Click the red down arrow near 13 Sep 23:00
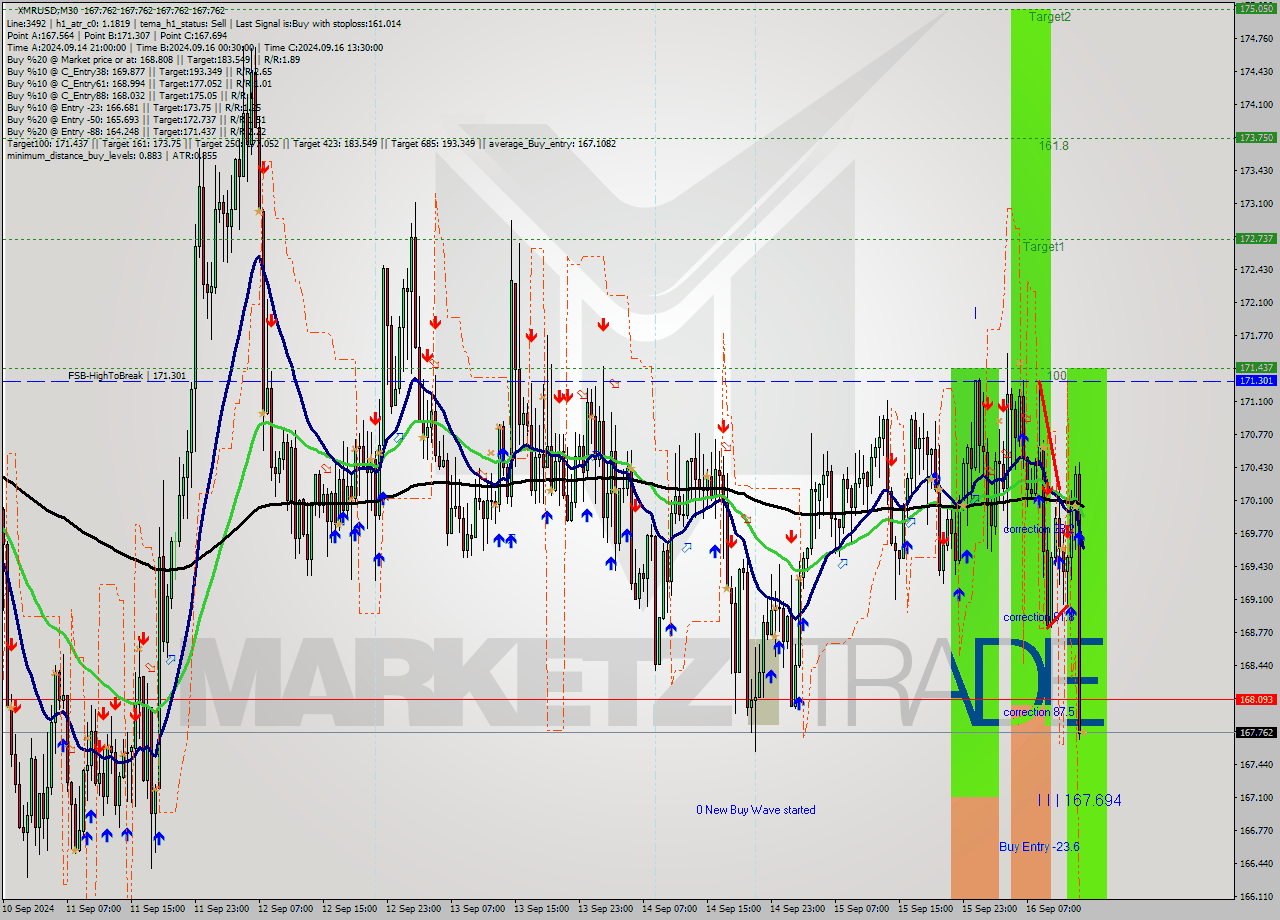 coord(603,322)
